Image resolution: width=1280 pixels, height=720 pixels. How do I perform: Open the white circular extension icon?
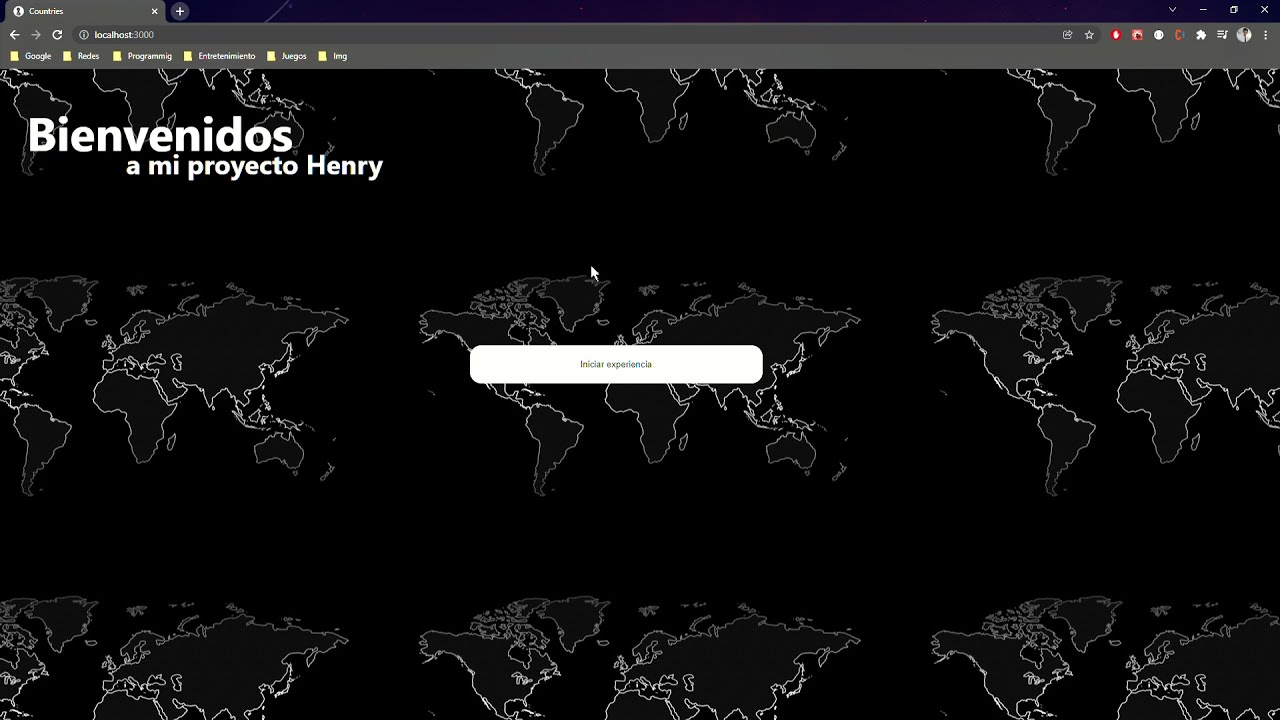(x=1159, y=35)
